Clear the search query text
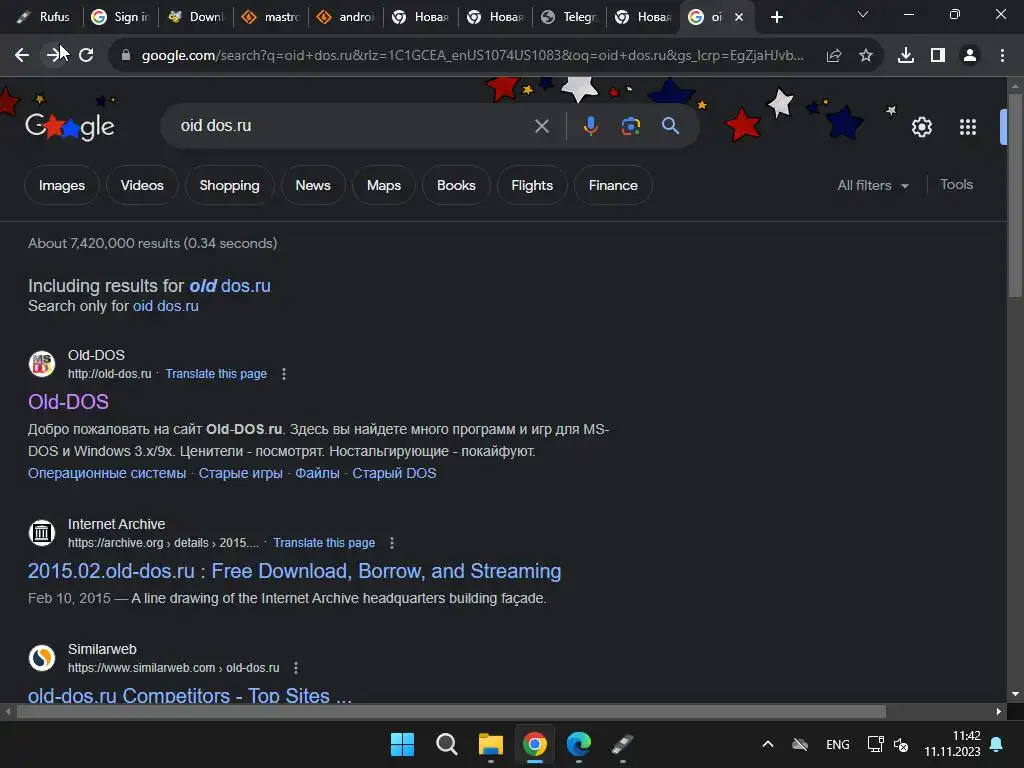This screenshot has height=768, width=1024. point(541,126)
